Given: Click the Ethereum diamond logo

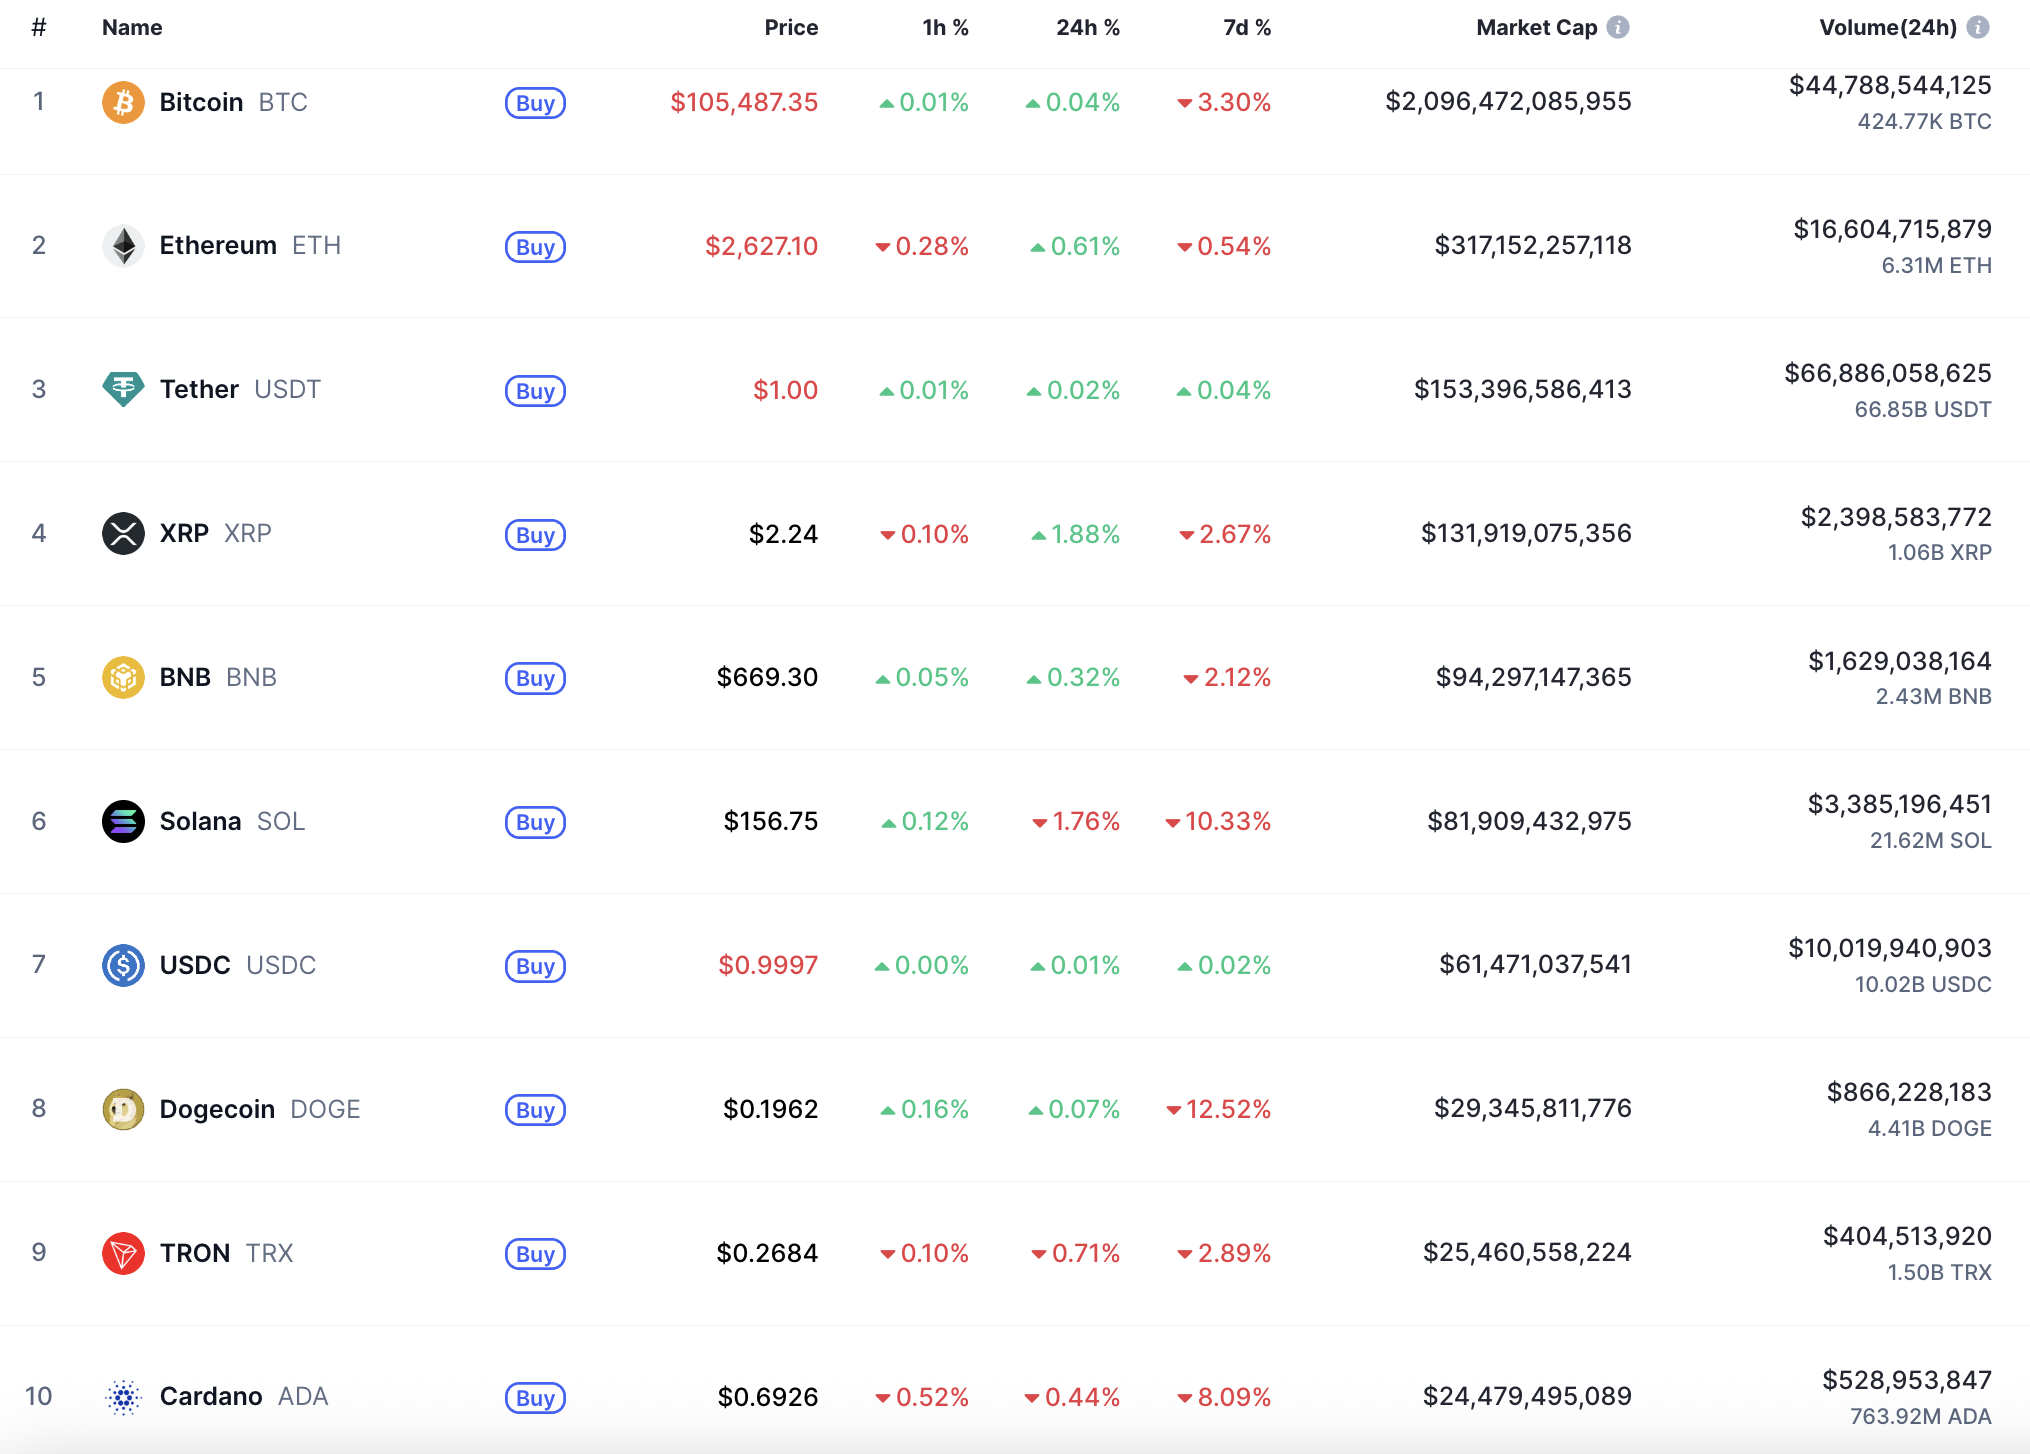Looking at the screenshot, I should (123, 246).
